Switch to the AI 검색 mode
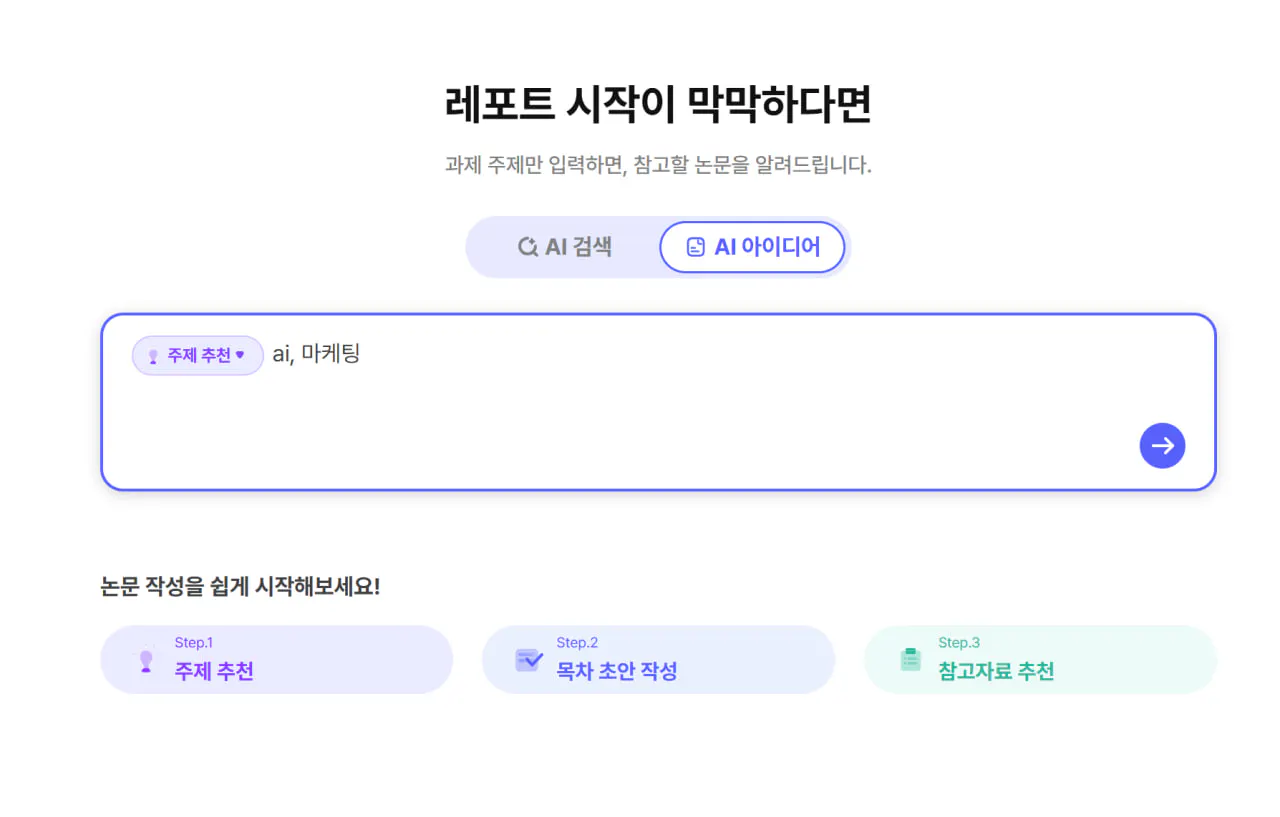 [x=565, y=247]
